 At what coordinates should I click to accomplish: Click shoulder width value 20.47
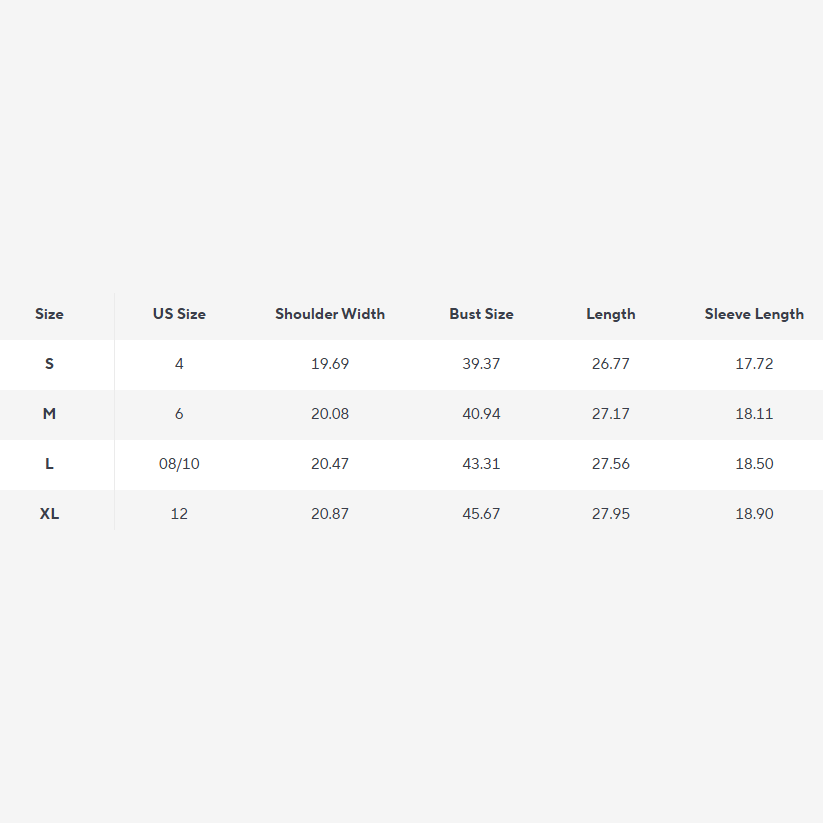coord(330,464)
